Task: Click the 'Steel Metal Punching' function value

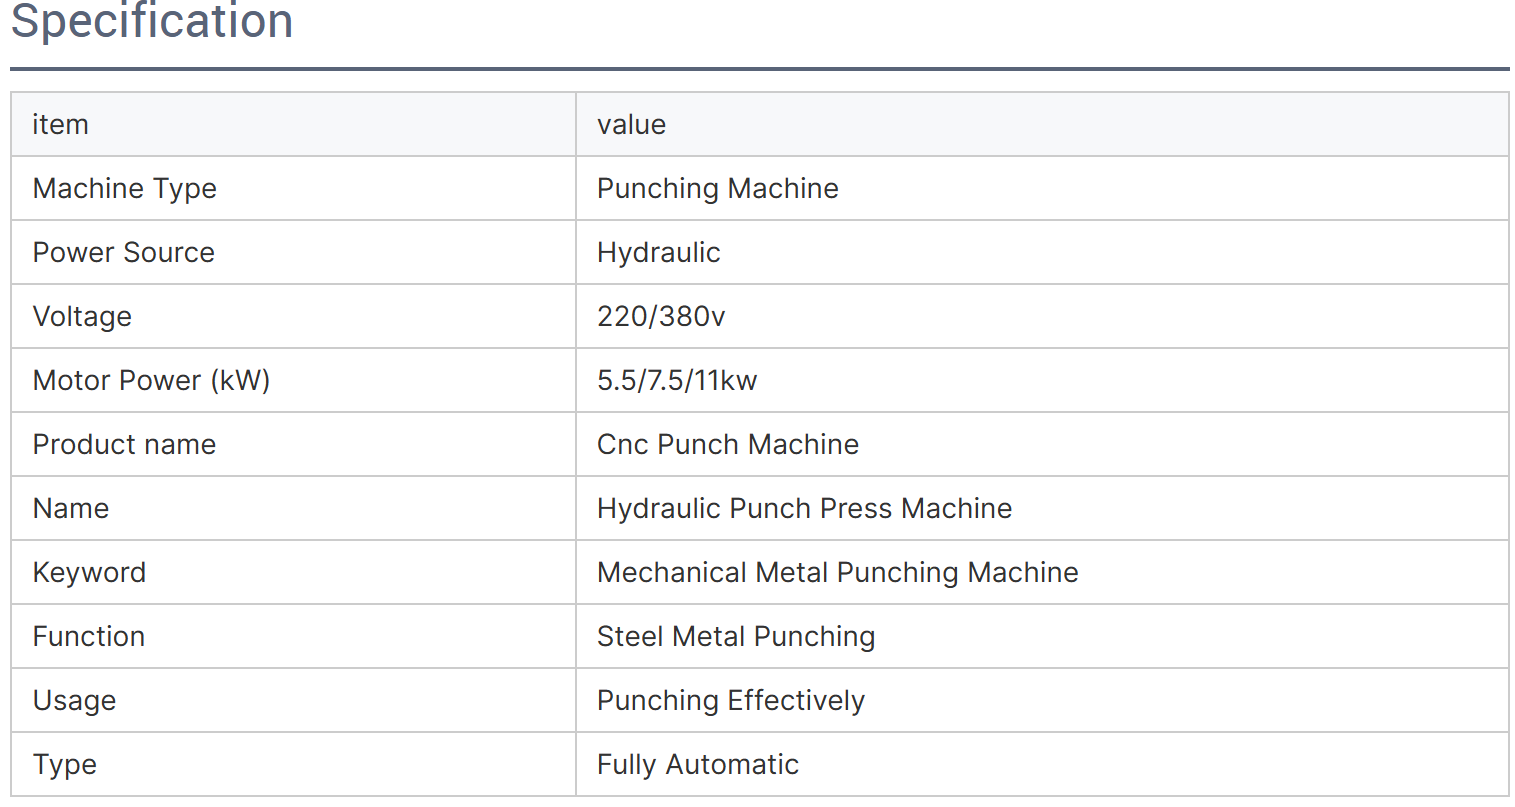Action: (x=735, y=637)
